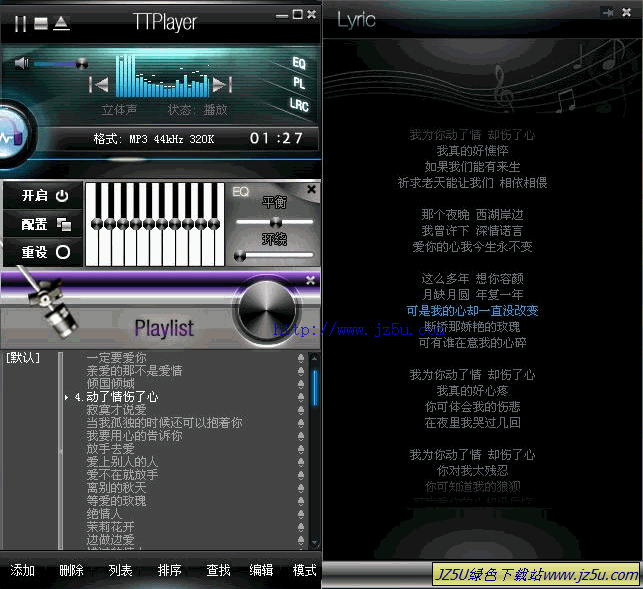Screen dimensions: 643x589
Task: Click lyric line 那个夜晚 西湖岸边
Action: click(x=472, y=215)
